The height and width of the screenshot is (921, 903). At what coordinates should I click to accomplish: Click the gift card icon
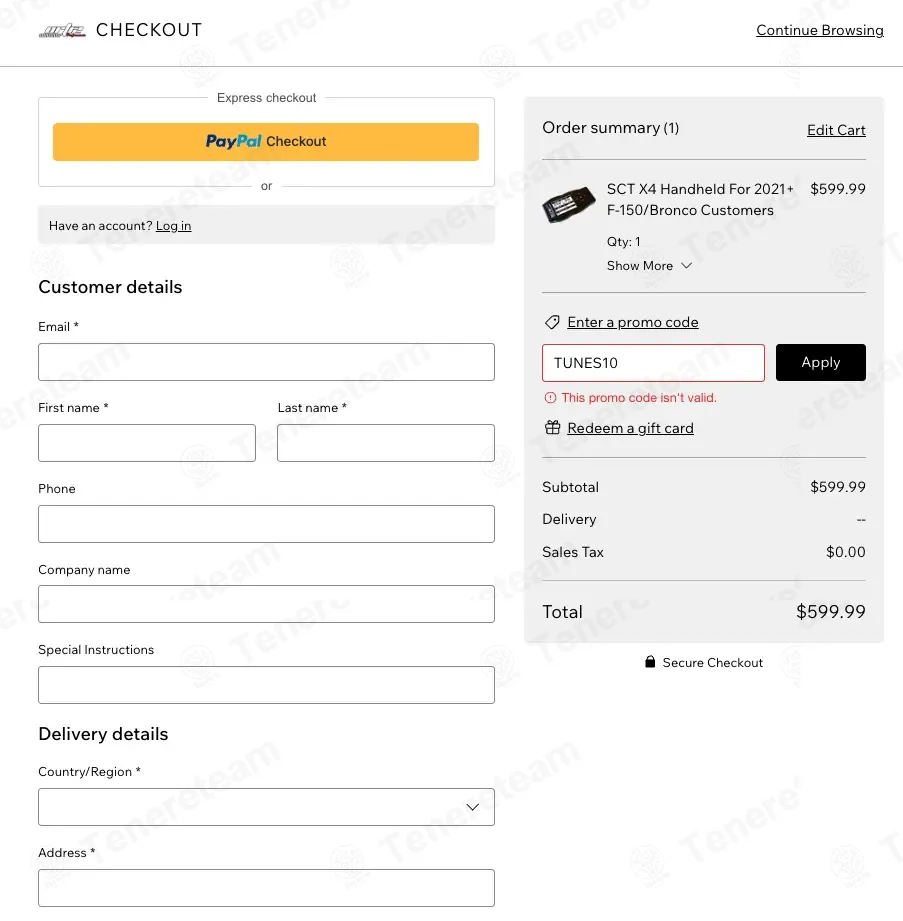(552, 428)
